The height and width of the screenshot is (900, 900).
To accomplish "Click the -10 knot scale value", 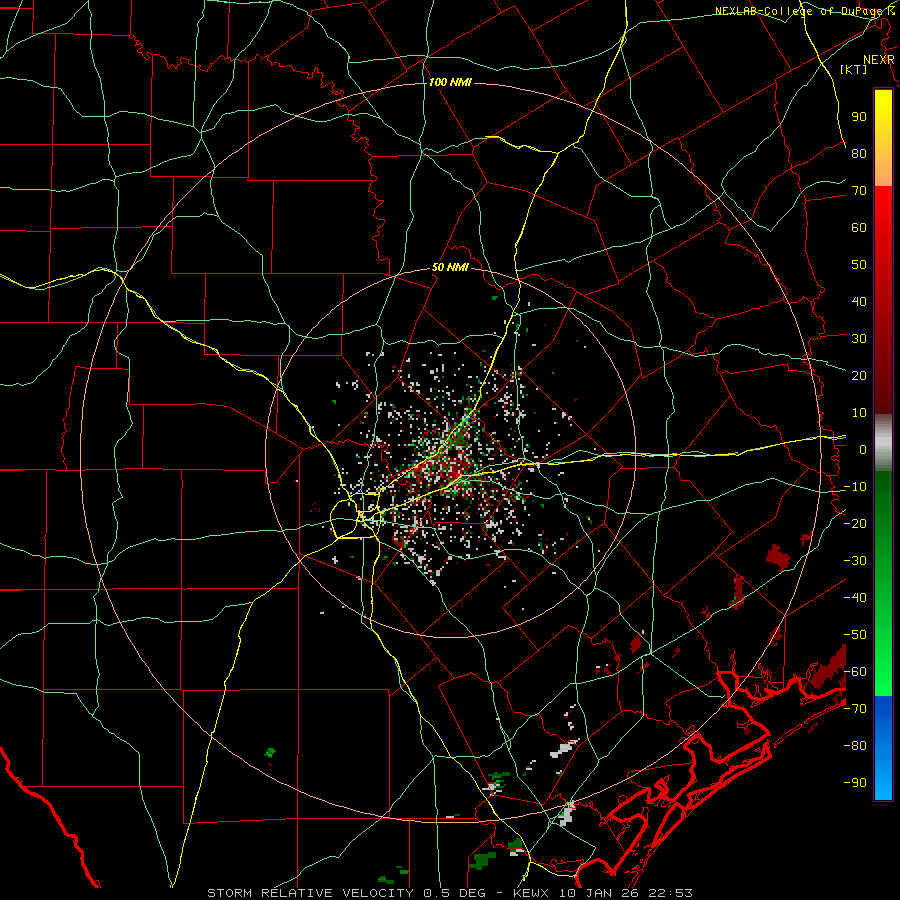I will [855, 487].
